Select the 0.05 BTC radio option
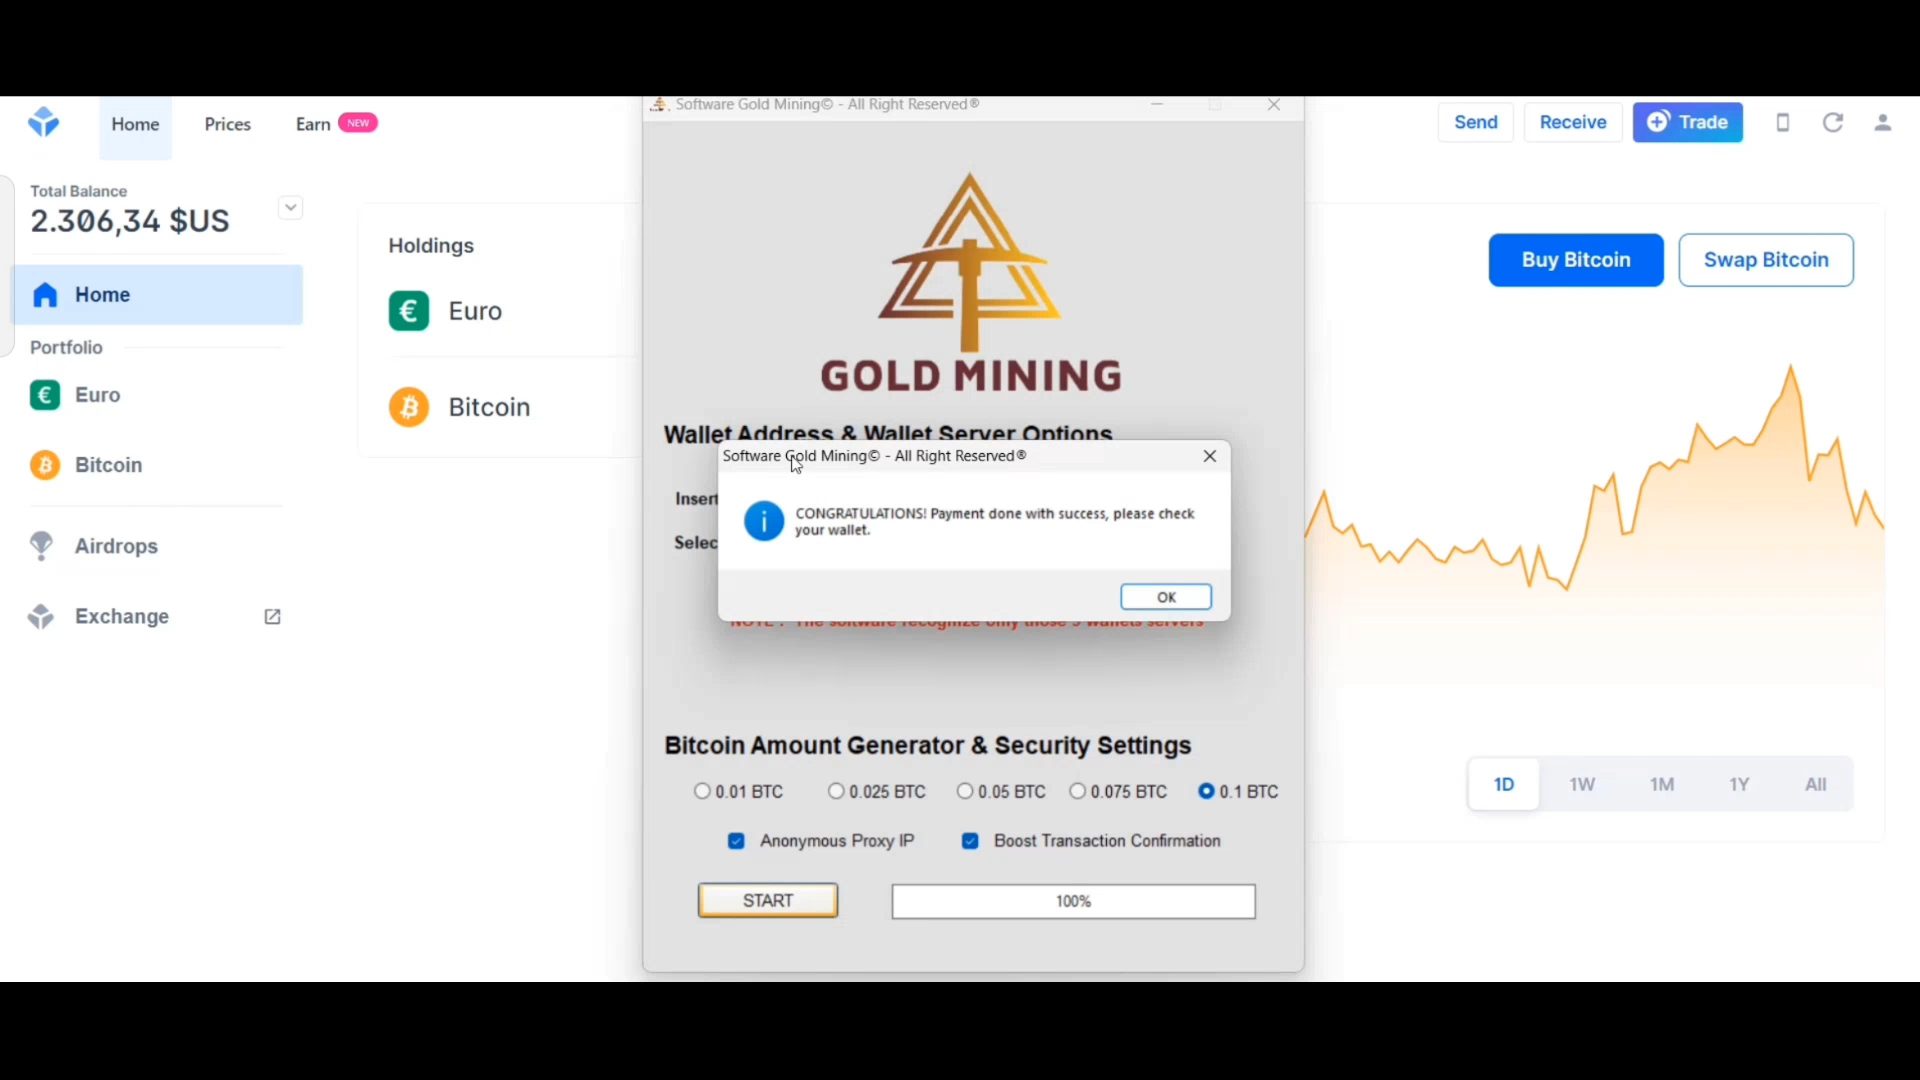1920x1080 pixels. pos(965,791)
